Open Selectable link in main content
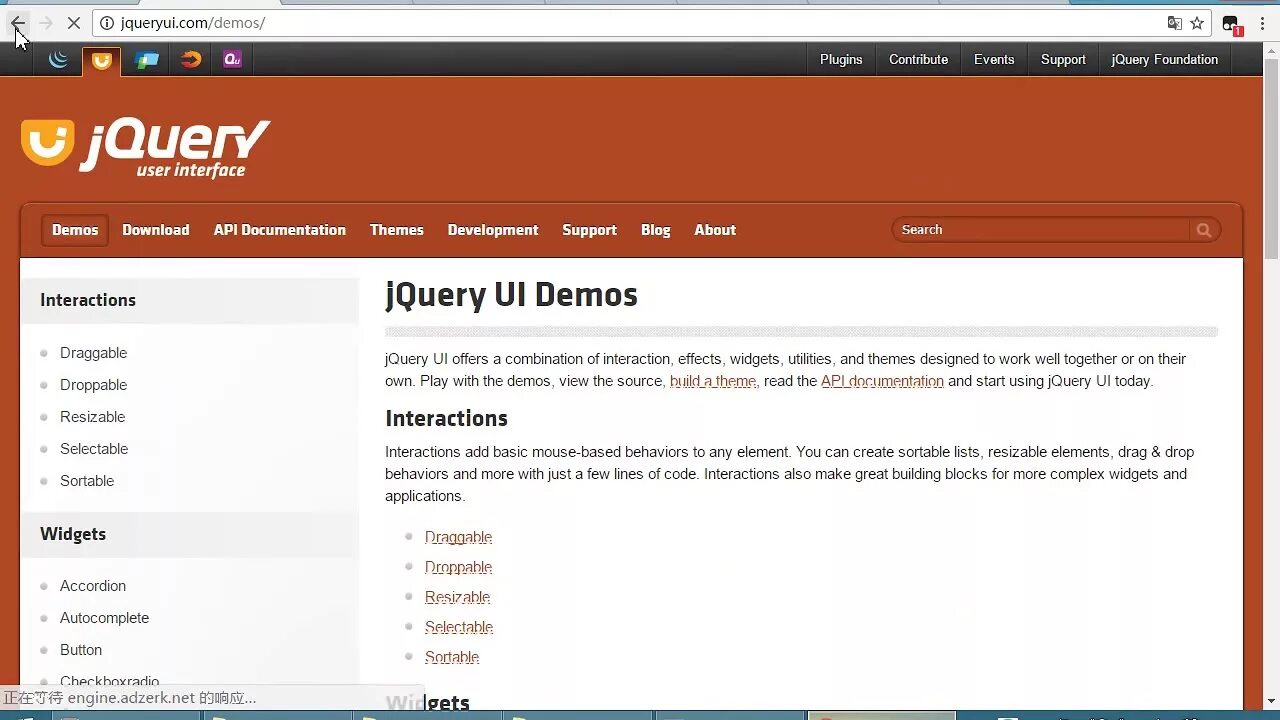This screenshot has height=720, width=1280. point(459,627)
